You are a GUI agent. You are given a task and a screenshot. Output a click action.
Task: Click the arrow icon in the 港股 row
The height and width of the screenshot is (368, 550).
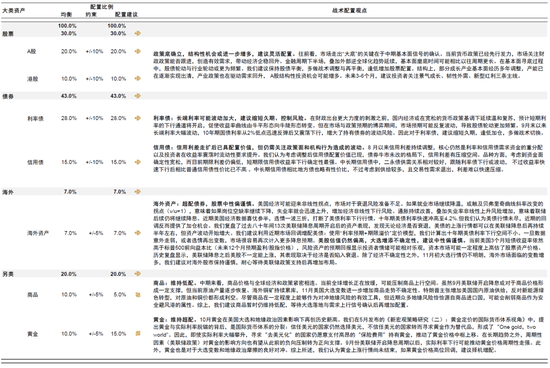click(x=138, y=79)
